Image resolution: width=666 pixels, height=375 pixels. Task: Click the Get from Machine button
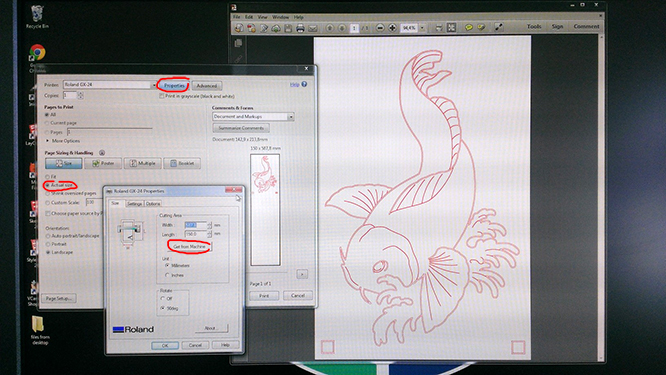click(189, 247)
